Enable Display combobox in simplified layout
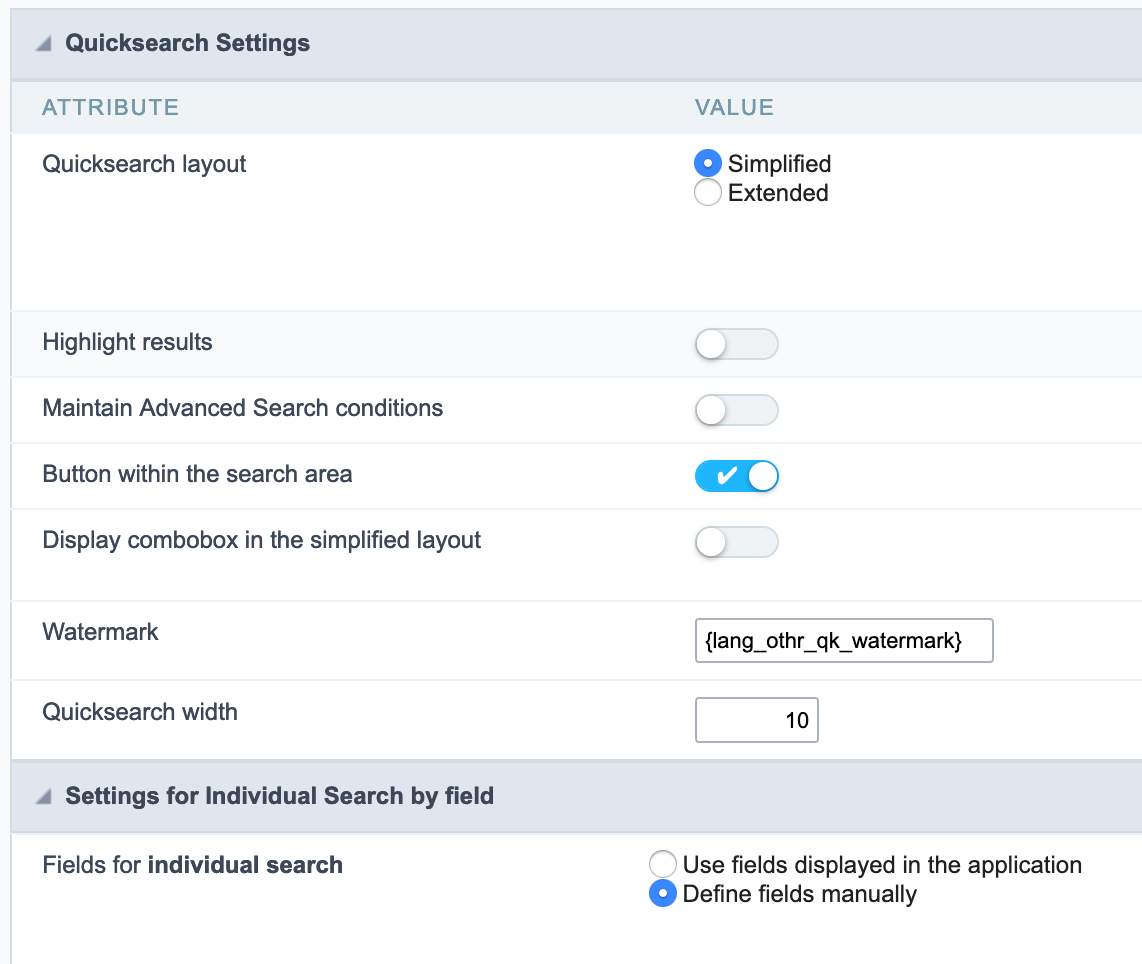This screenshot has width=1142, height=964. click(736, 542)
